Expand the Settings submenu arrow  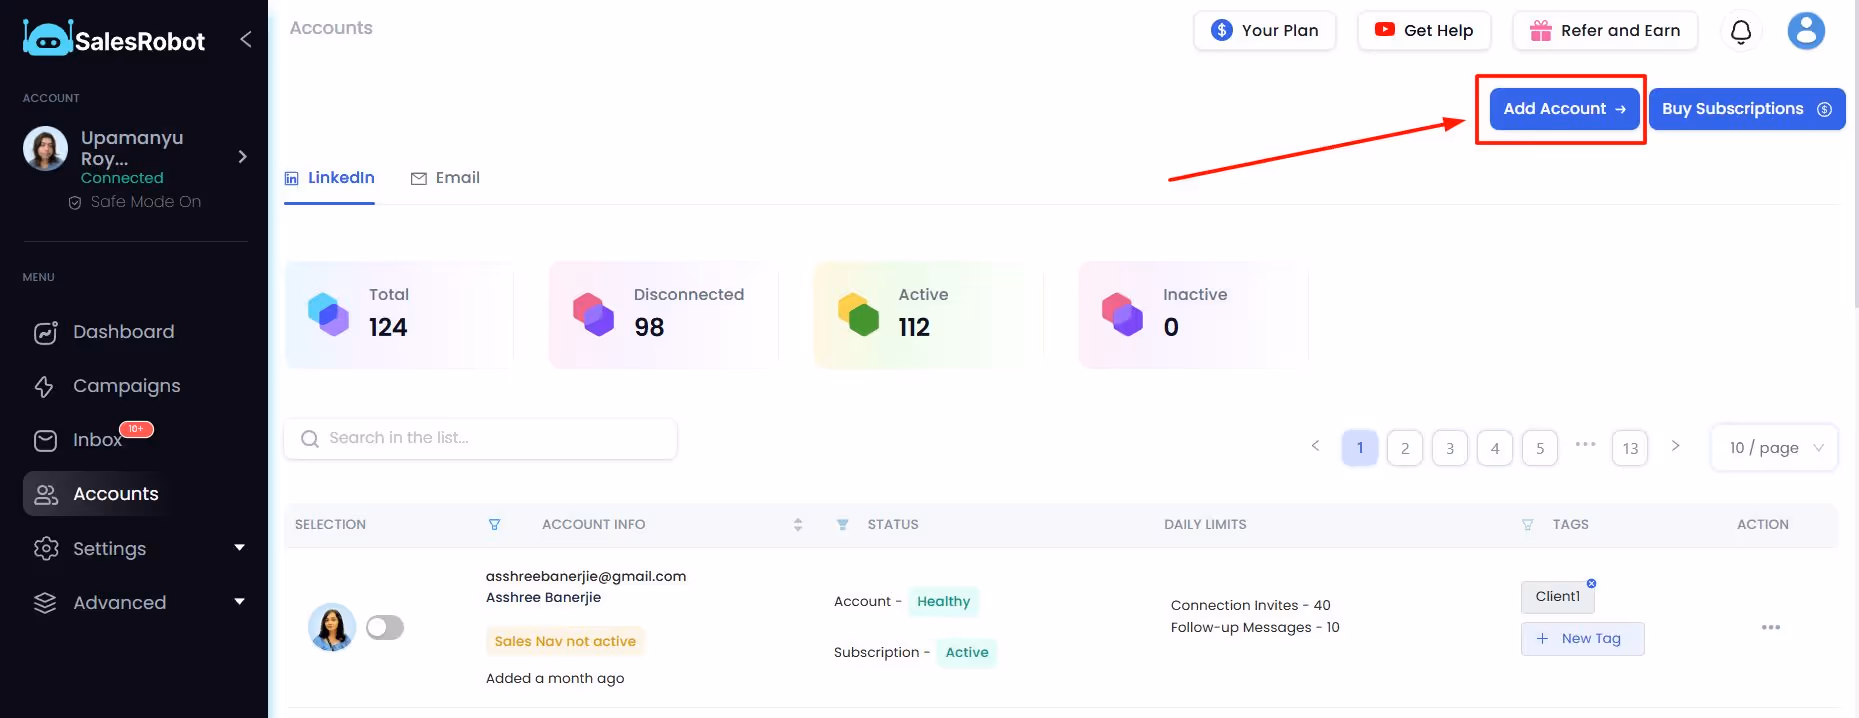239,547
